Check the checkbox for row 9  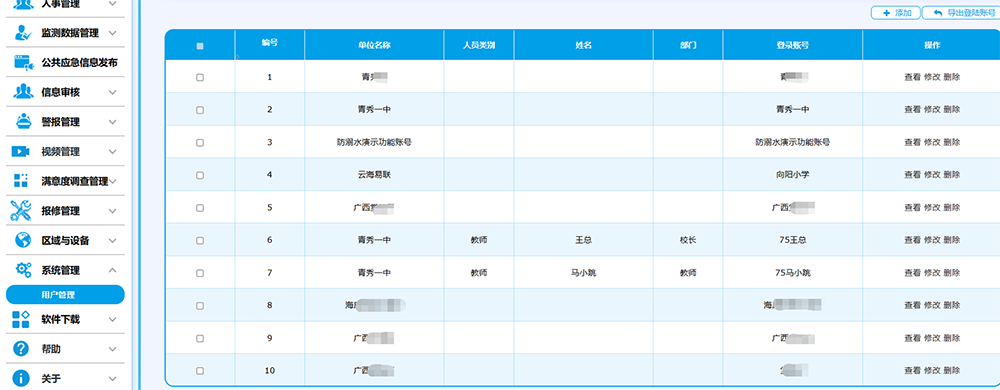click(200, 338)
